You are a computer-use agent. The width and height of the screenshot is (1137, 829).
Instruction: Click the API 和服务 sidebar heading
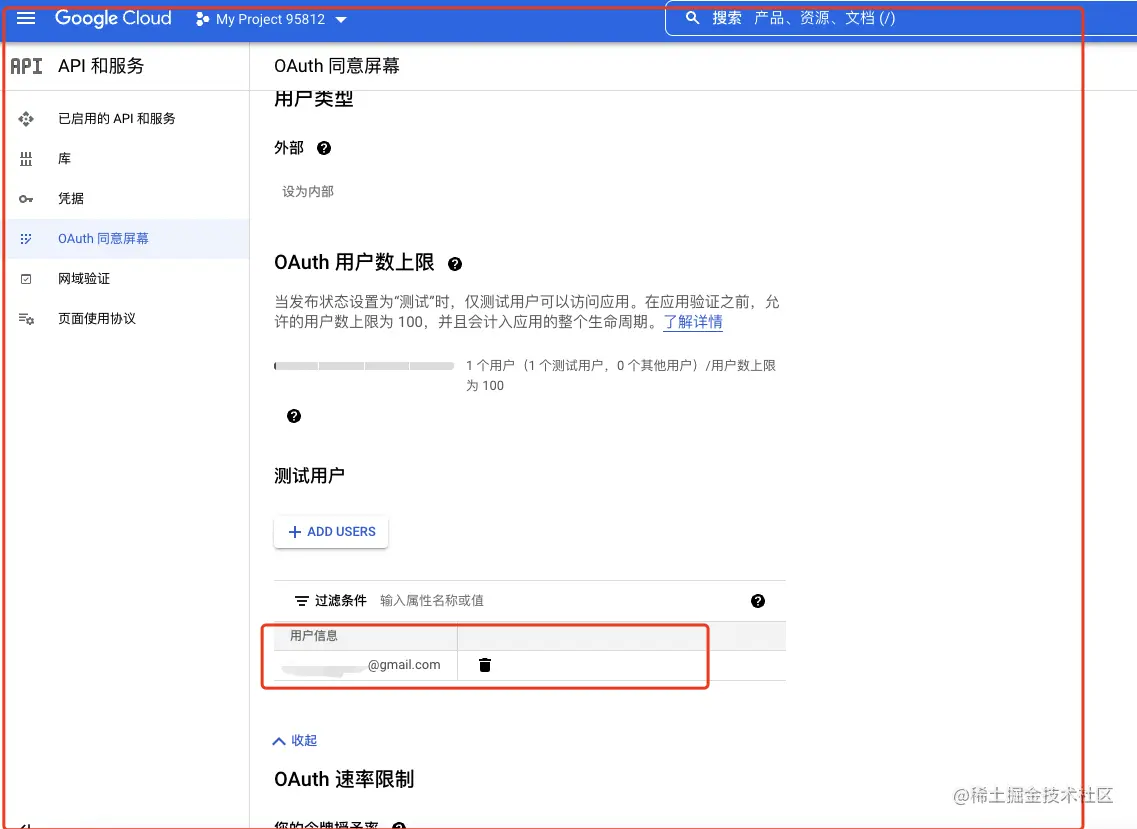[x=101, y=66]
